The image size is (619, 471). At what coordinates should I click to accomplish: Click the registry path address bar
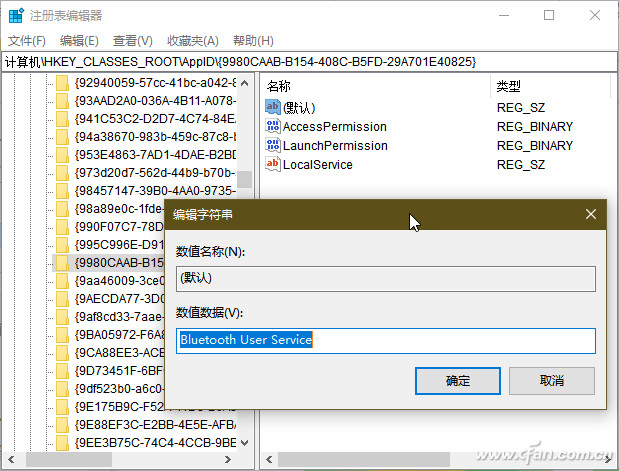click(310, 62)
